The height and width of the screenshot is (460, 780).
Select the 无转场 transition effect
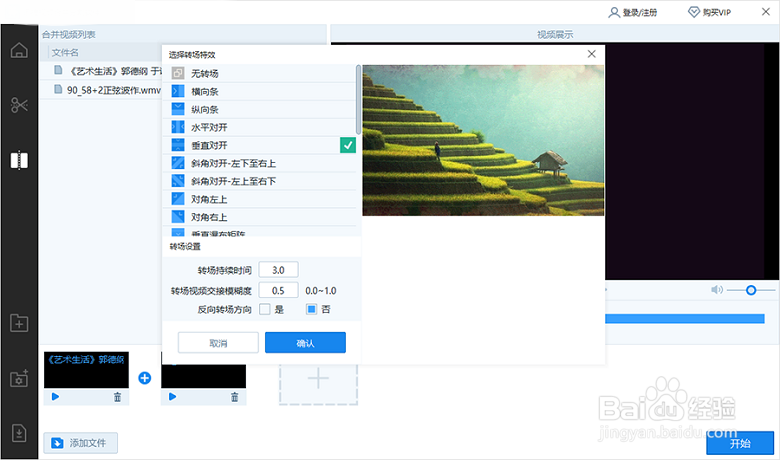259,74
